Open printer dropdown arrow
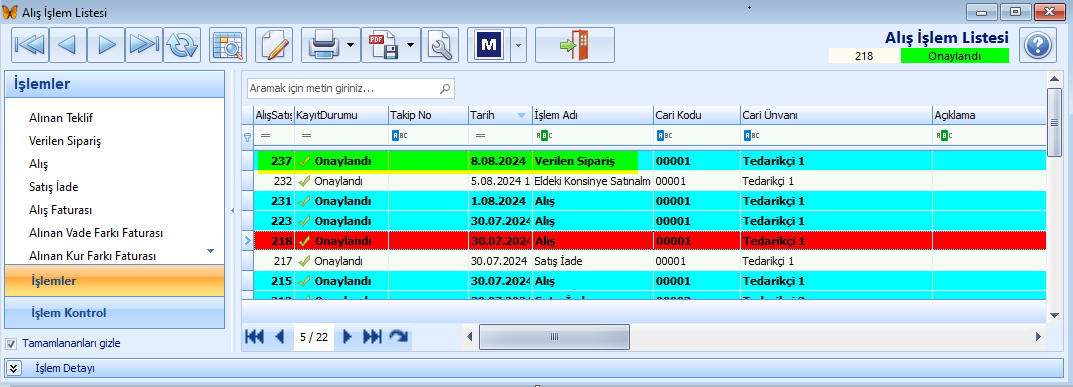The width and height of the screenshot is (1073, 387). pos(350,45)
